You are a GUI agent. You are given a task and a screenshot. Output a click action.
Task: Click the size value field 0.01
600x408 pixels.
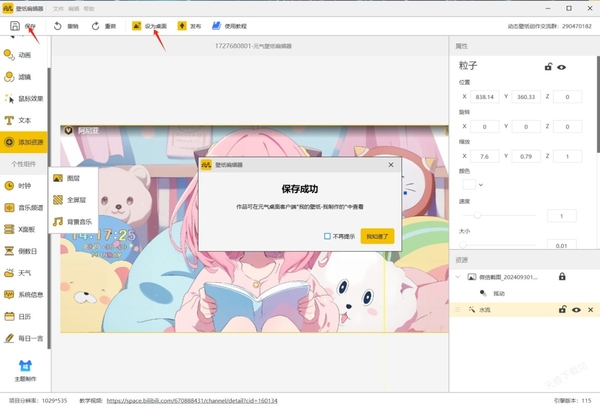[561, 245]
